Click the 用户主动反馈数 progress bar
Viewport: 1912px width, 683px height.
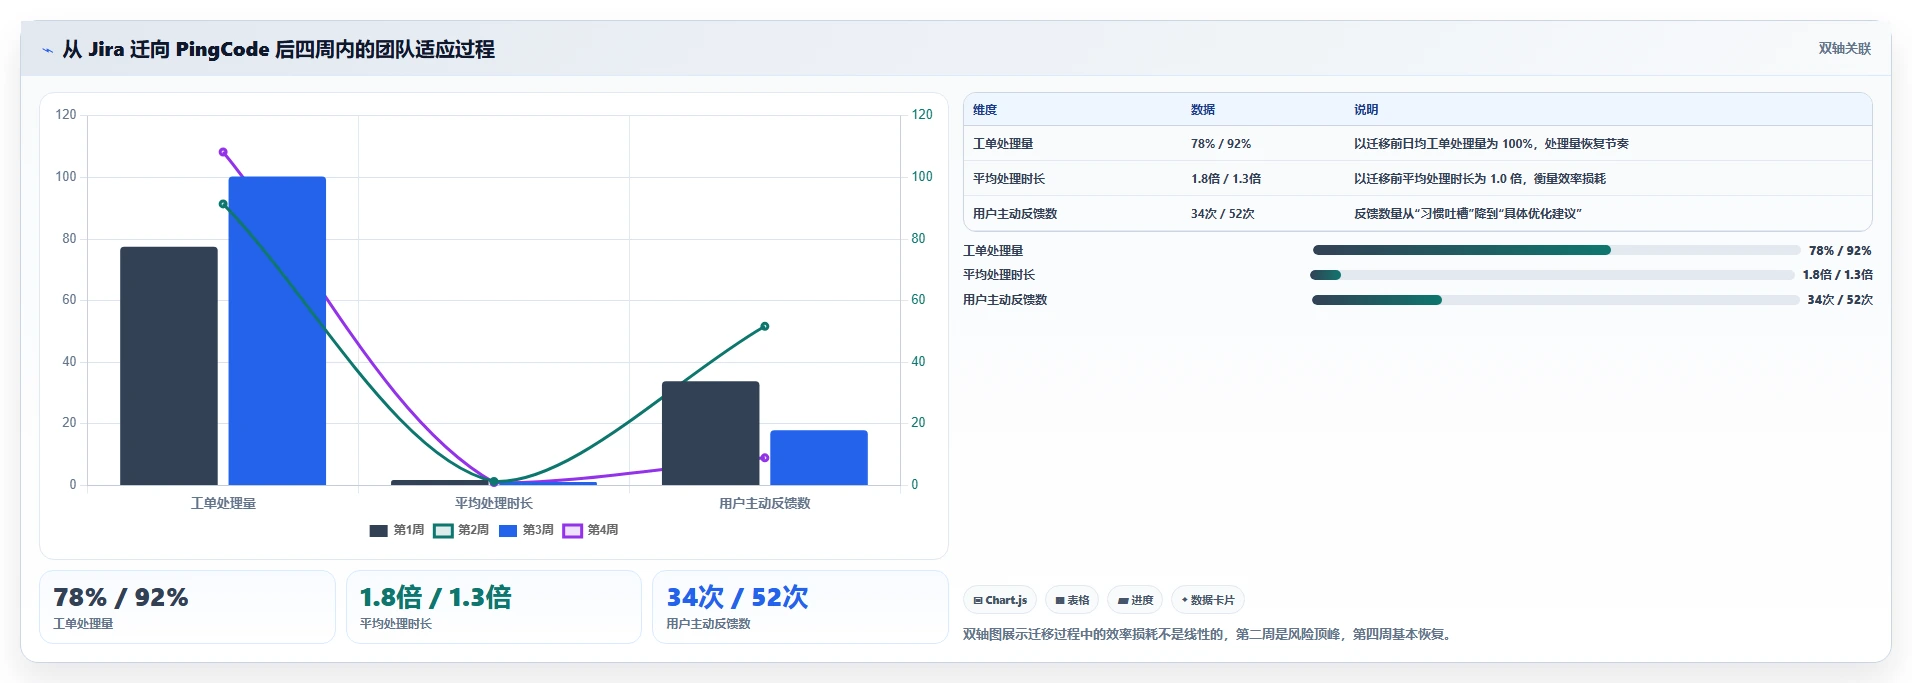pyautogui.click(x=1556, y=300)
